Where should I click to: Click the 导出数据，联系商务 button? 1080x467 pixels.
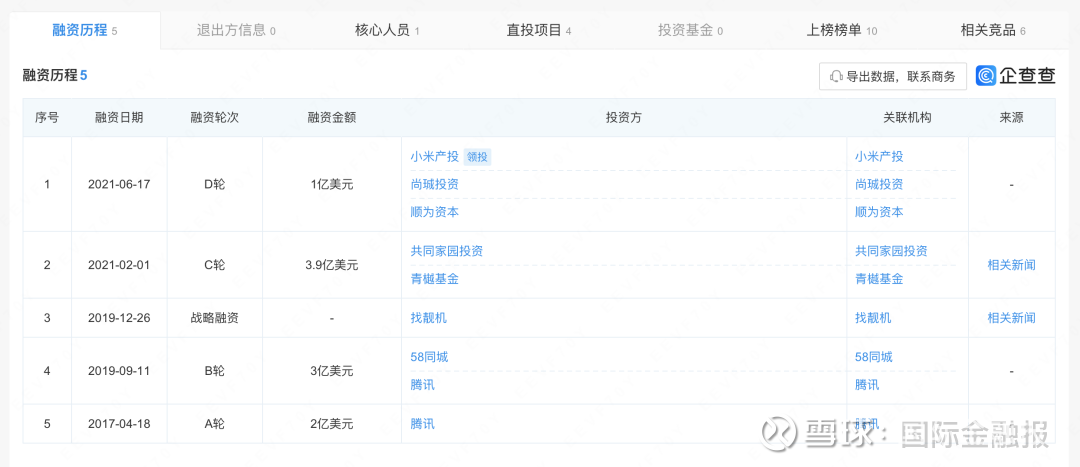(893, 76)
